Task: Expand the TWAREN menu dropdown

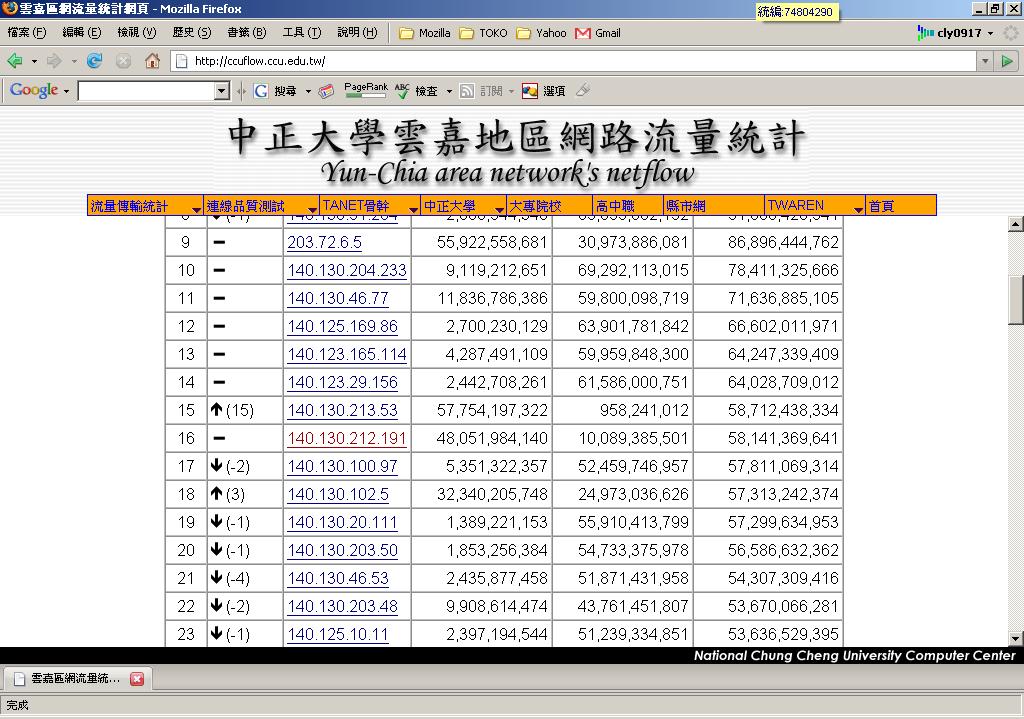Action: click(858, 209)
